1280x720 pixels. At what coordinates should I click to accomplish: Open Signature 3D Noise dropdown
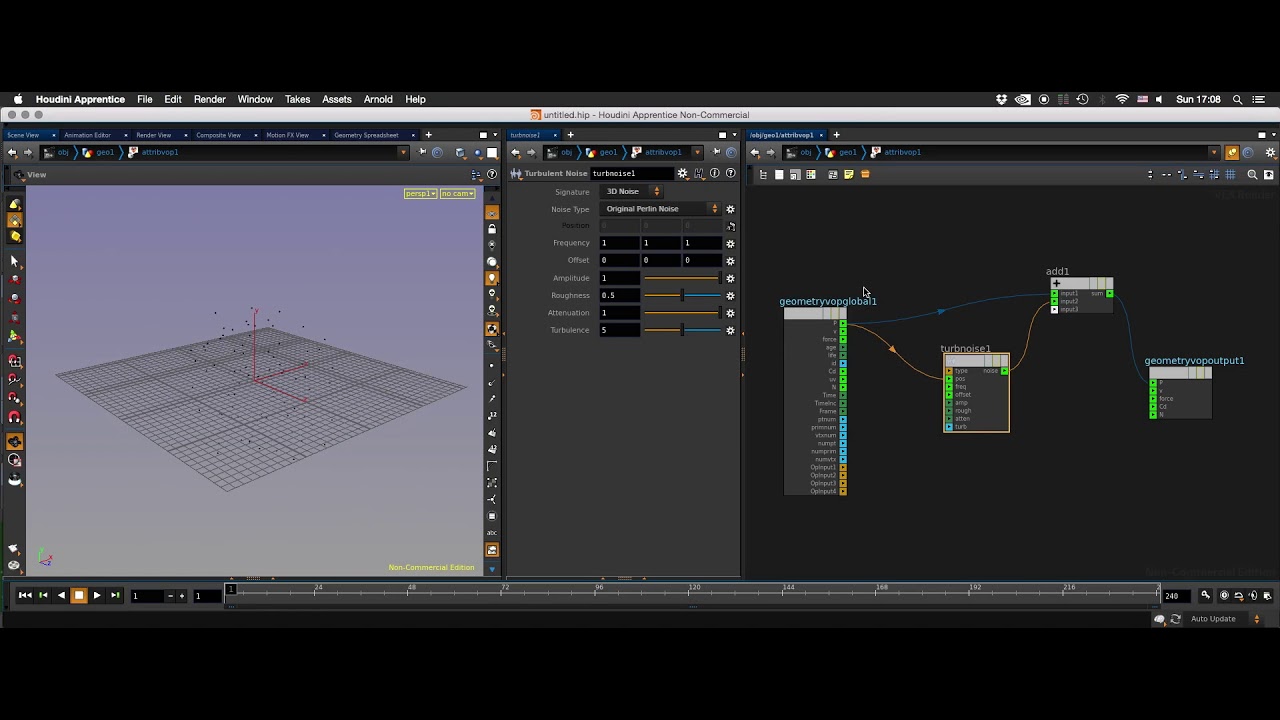point(632,191)
